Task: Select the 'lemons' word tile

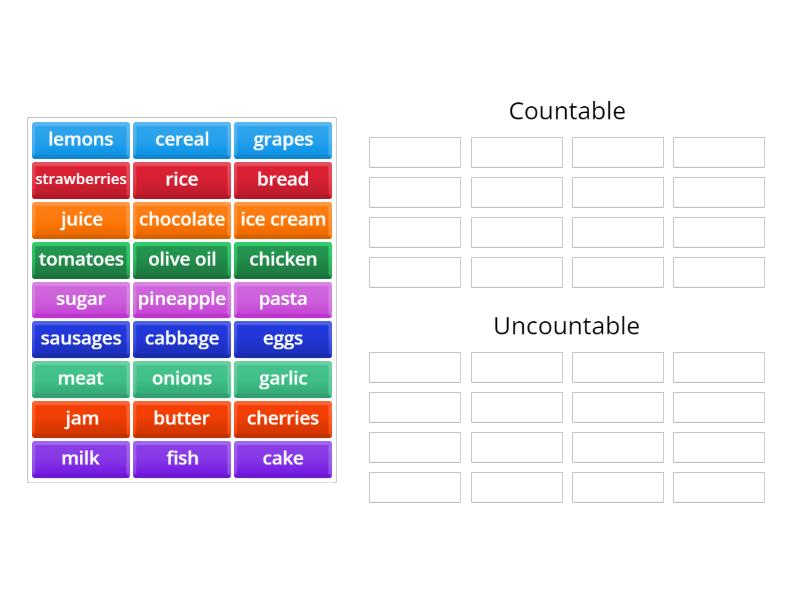Action: point(80,140)
